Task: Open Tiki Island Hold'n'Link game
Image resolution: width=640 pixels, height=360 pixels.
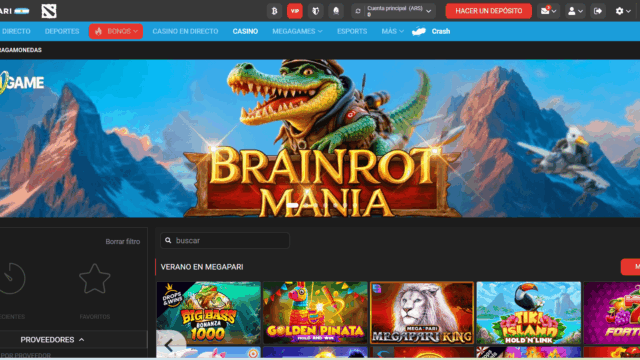Action: (529, 313)
